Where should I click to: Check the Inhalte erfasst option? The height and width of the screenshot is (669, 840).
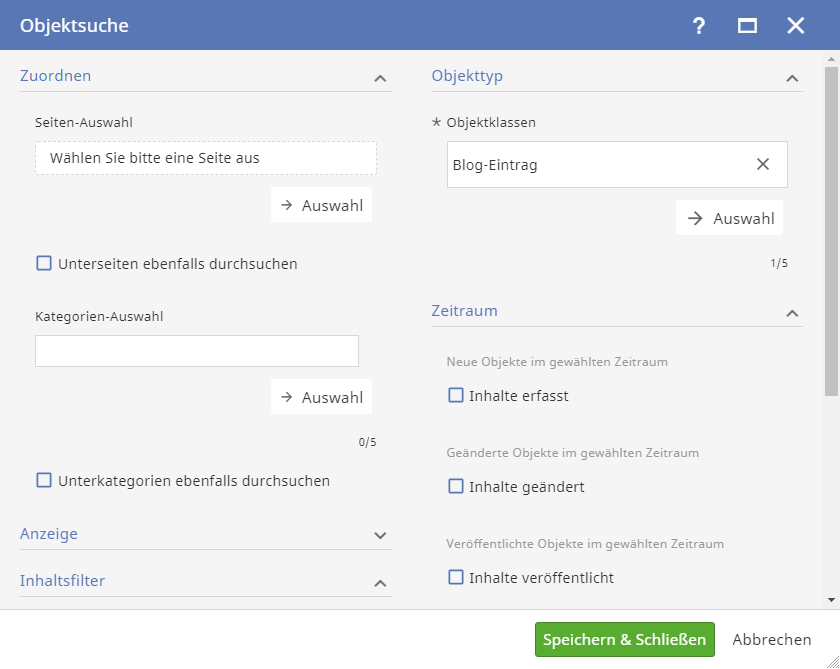click(456, 395)
